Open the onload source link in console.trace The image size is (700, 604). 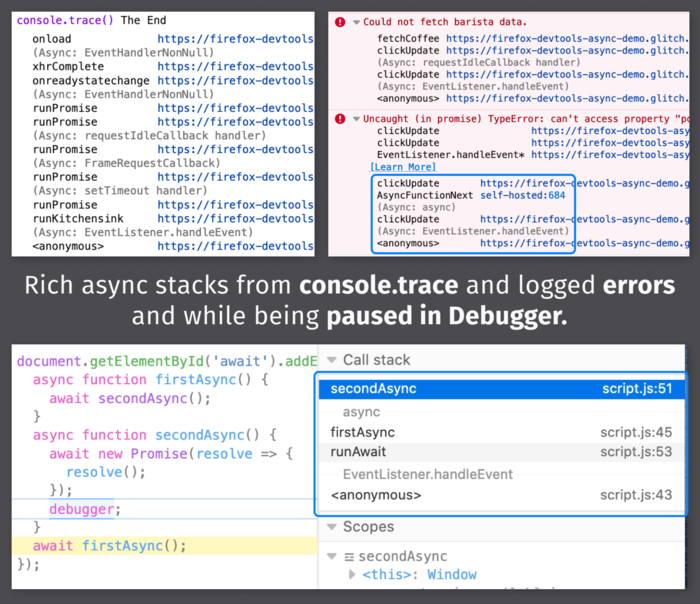[x=234, y=38]
